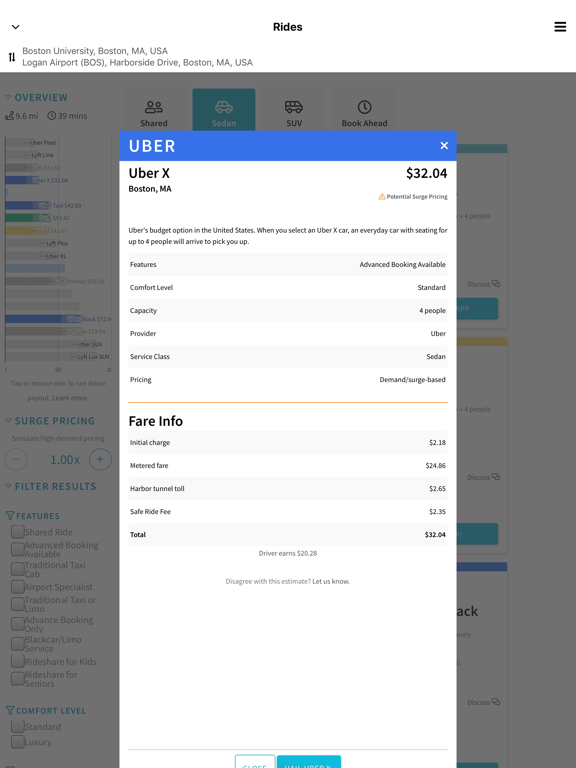Open the hamburger menu icon
Viewport: 576px width, 768px height.
560,27
